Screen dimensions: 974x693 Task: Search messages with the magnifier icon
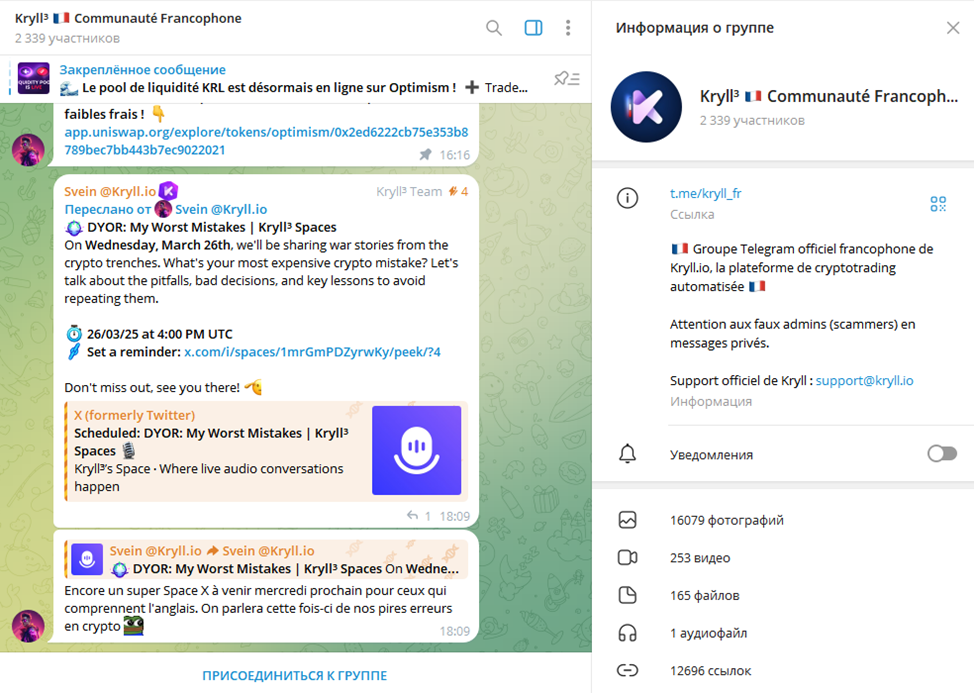(494, 28)
